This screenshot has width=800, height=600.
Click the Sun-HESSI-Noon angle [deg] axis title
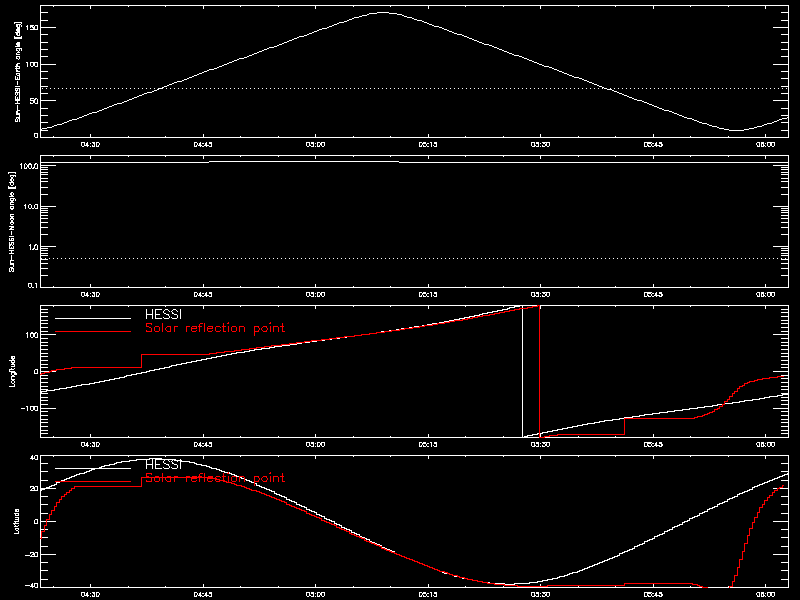(12, 221)
